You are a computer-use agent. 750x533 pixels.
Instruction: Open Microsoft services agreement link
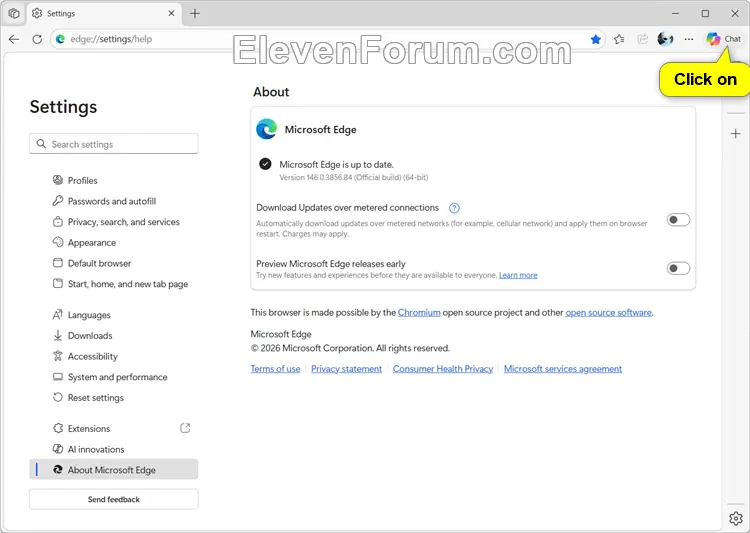[563, 369]
